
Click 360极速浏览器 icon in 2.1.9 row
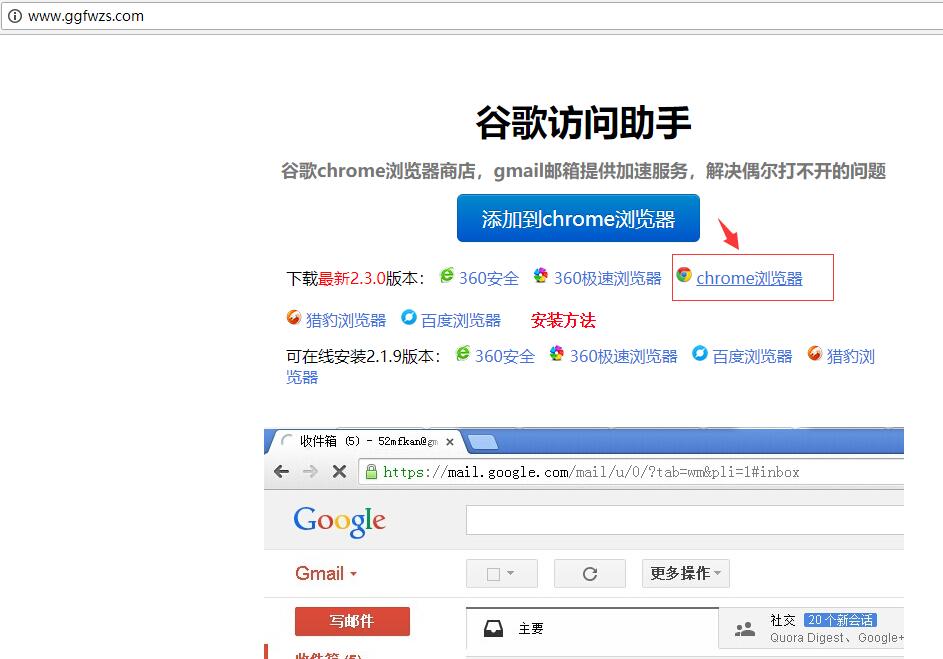557,354
